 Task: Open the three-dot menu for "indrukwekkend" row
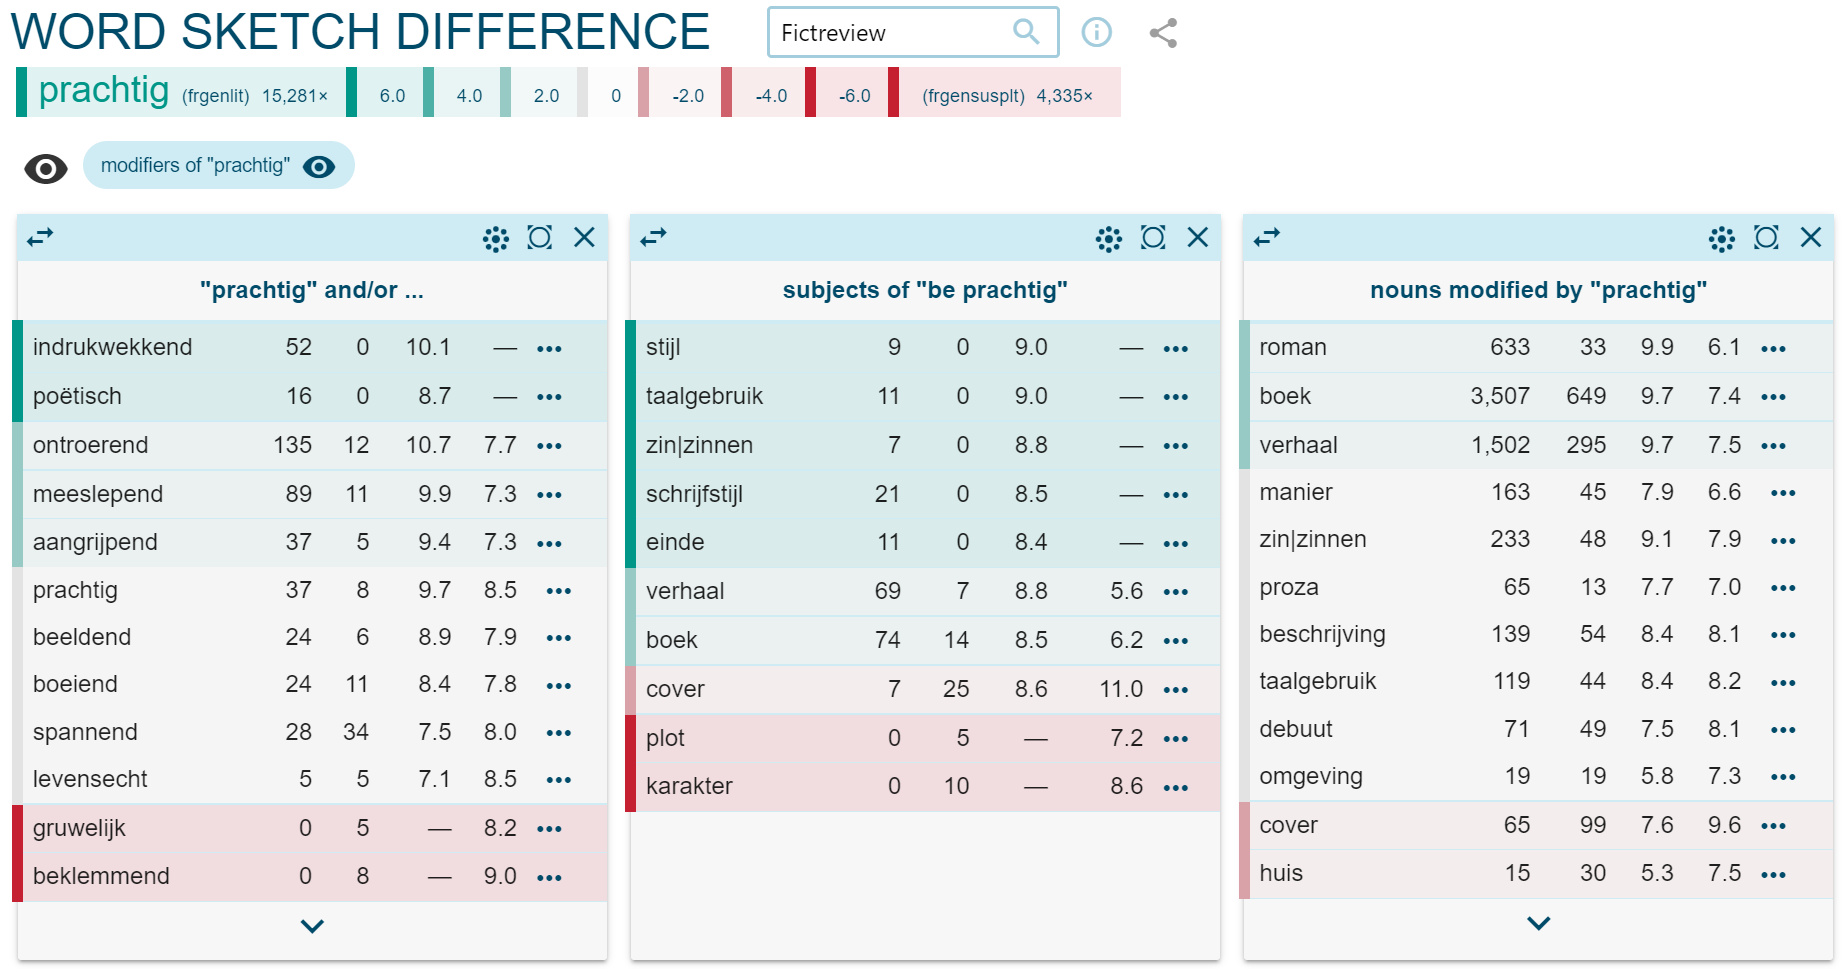(x=549, y=349)
